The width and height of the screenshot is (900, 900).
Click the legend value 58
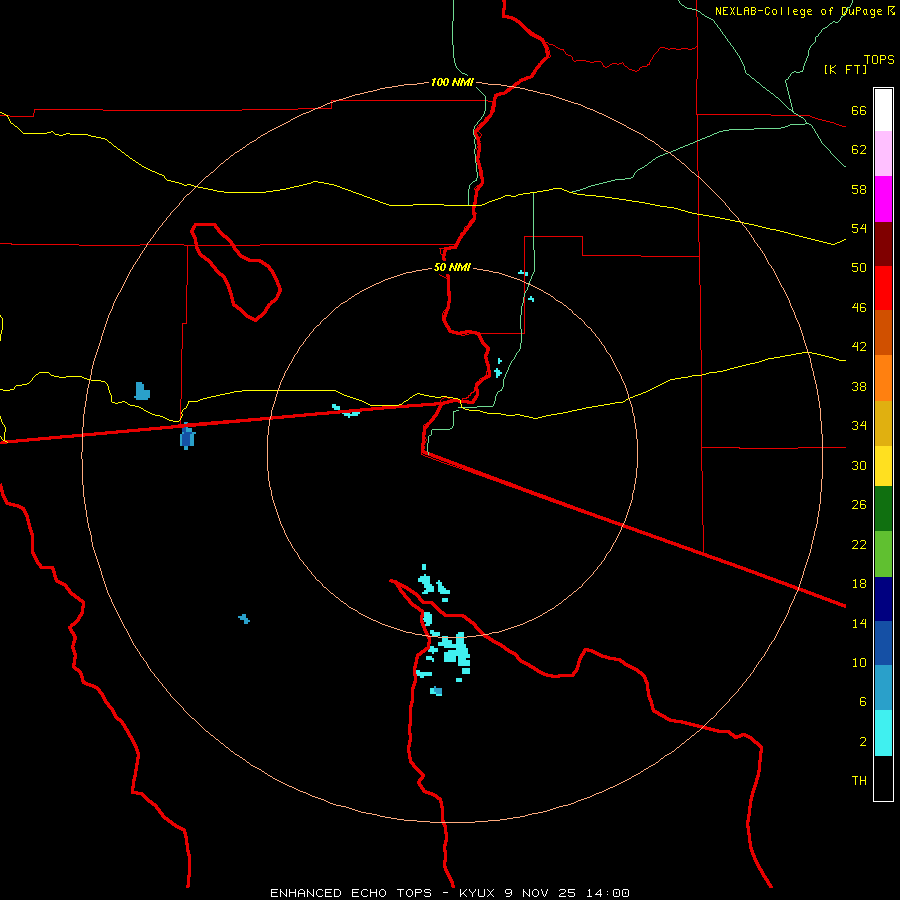859,189
